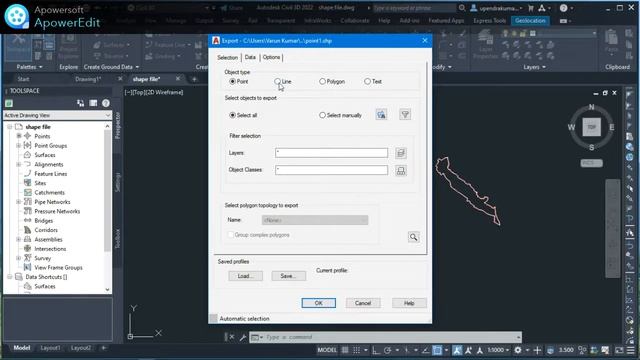Open the WCS dropdown under ViewCube
Screen dimensions: 640x360
591,163
